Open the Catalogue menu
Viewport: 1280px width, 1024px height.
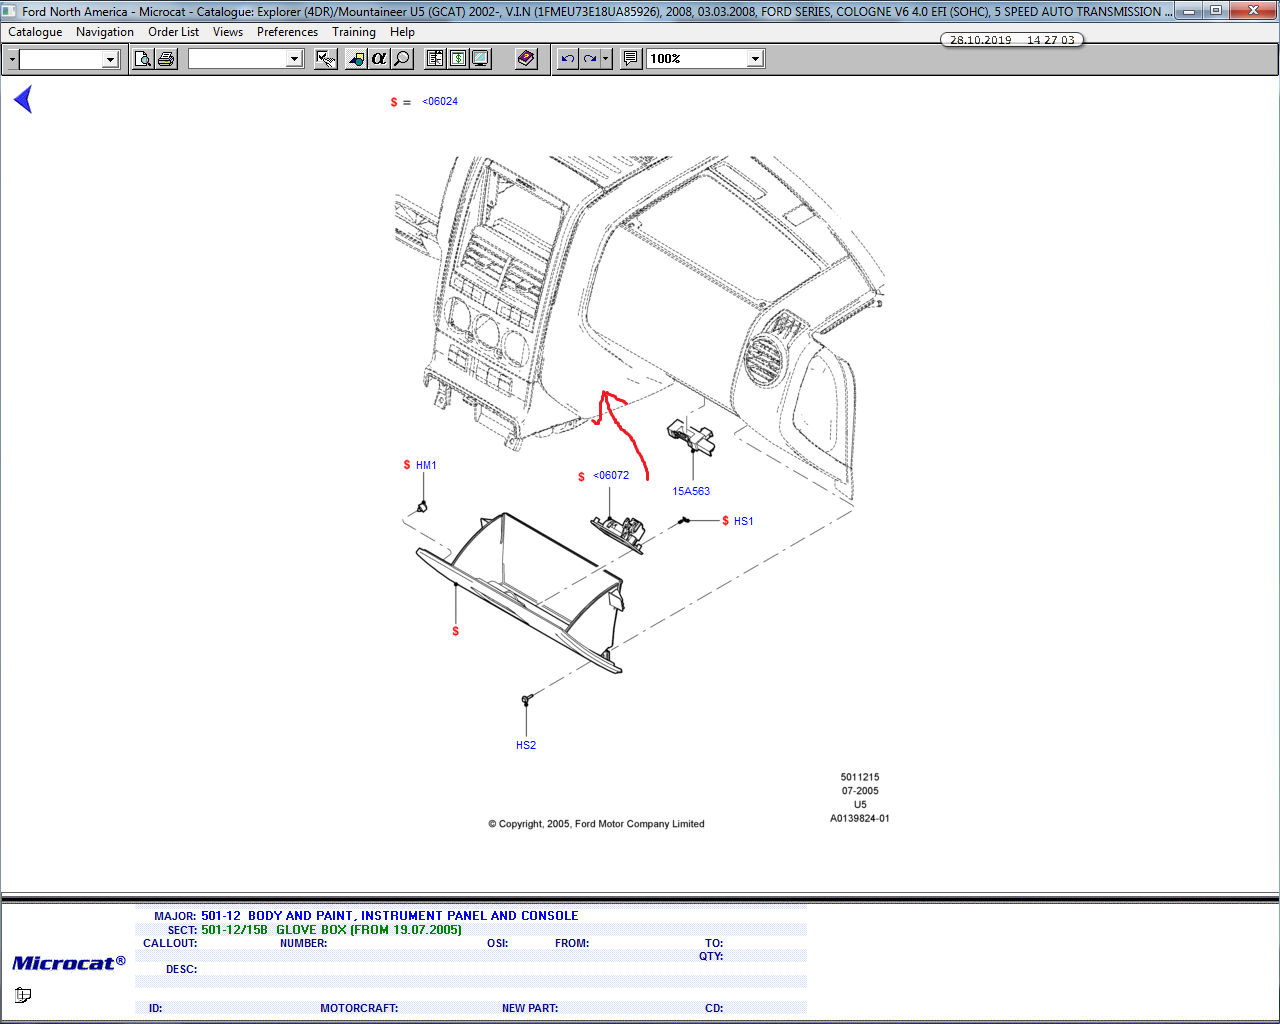[x=35, y=32]
